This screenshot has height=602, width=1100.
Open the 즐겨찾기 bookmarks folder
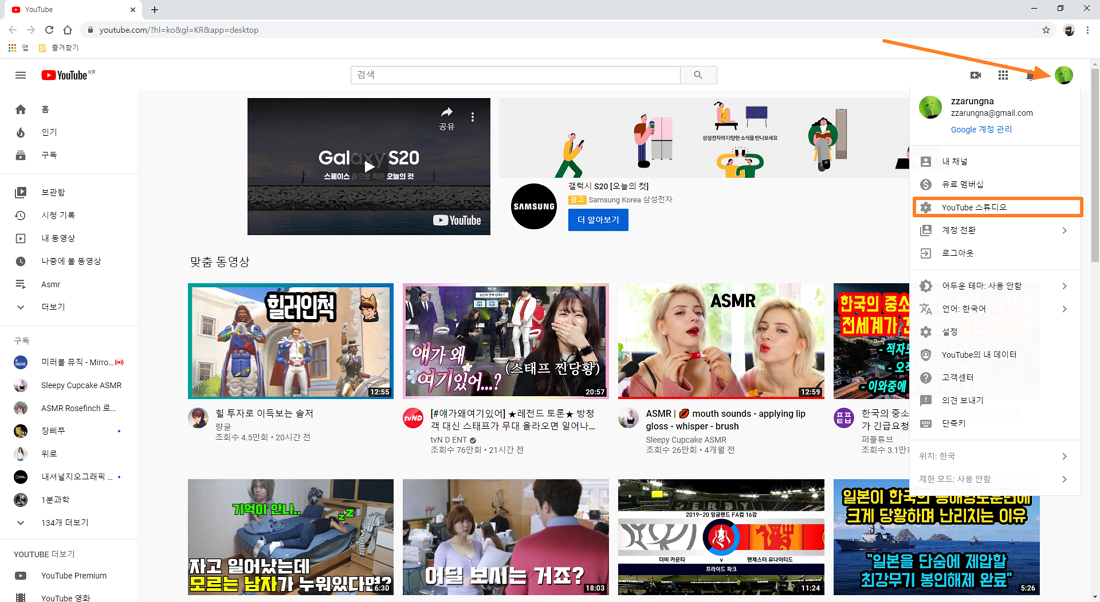point(58,48)
